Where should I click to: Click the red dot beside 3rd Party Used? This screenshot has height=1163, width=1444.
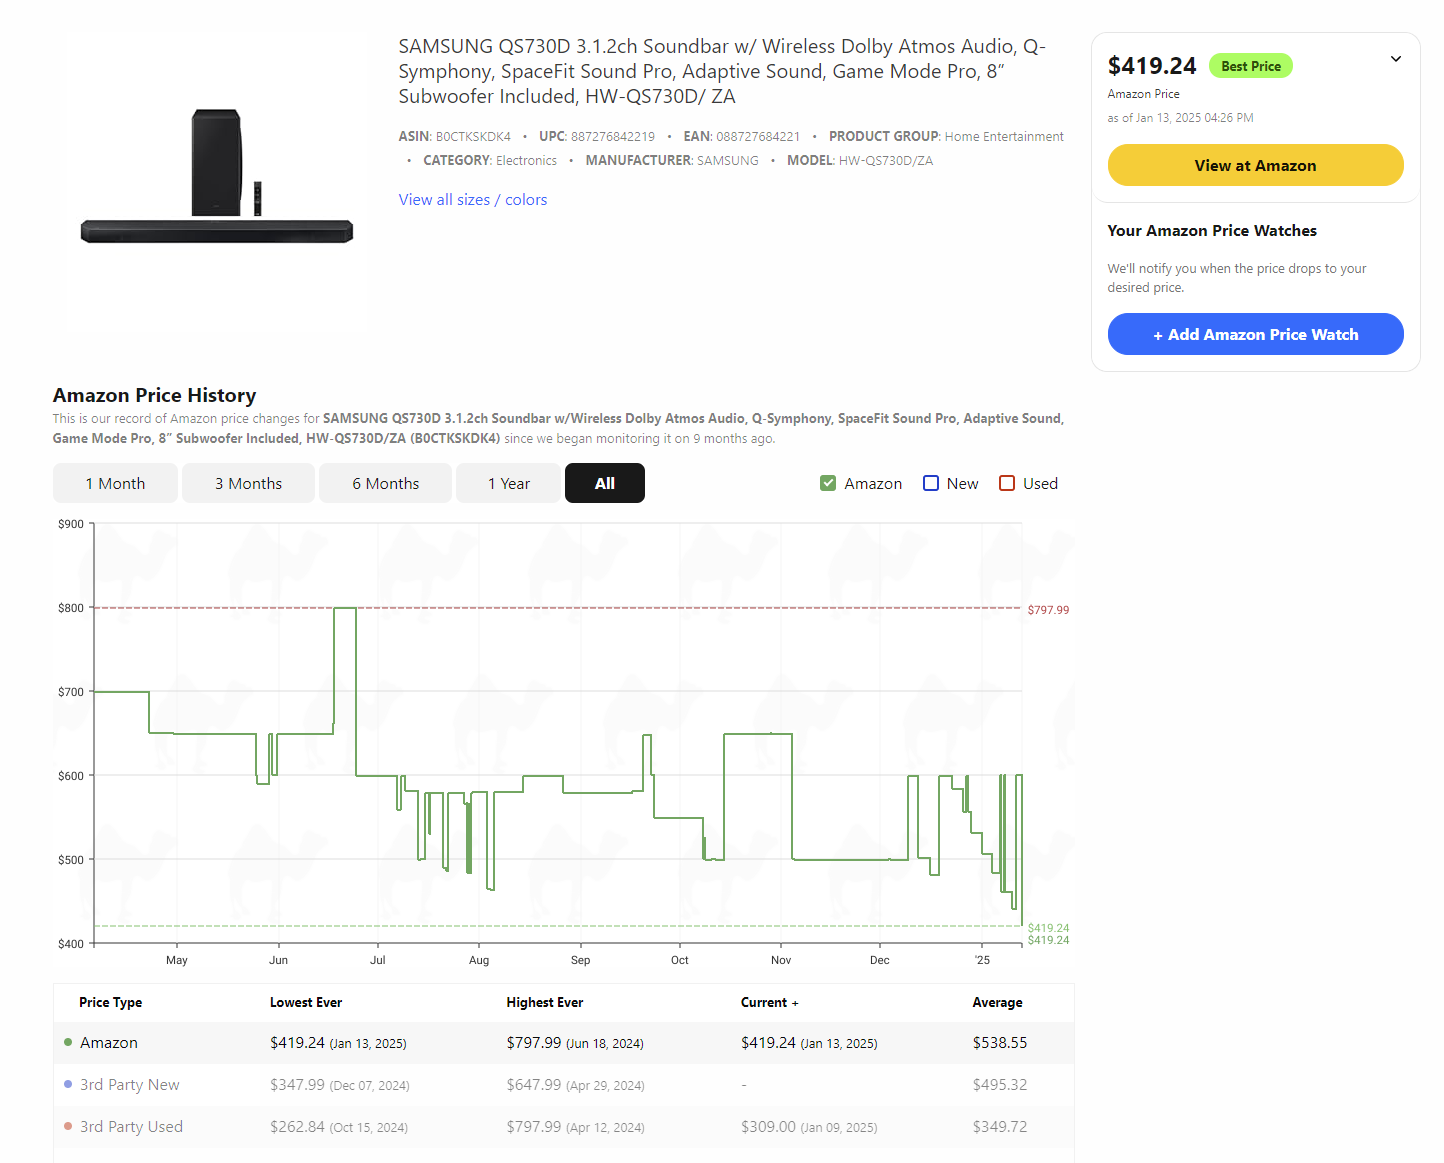point(68,1126)
